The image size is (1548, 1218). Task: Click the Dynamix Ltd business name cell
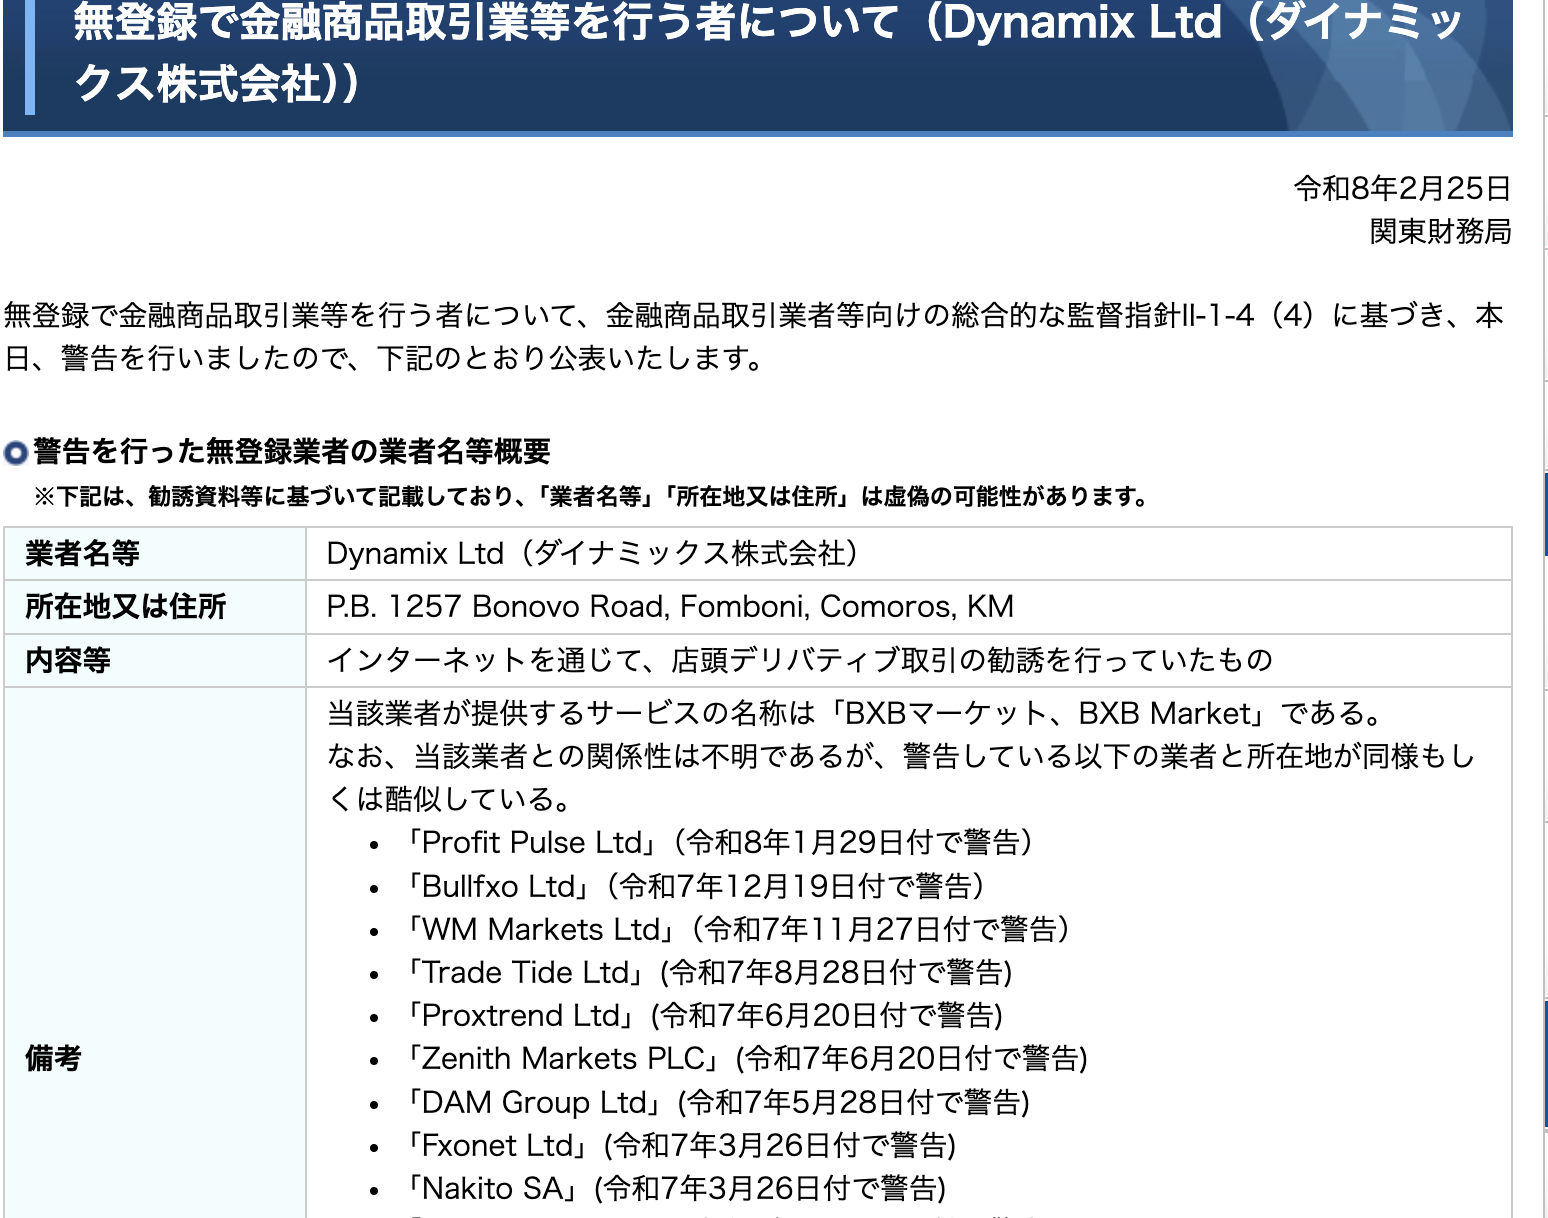coord(592,553)
